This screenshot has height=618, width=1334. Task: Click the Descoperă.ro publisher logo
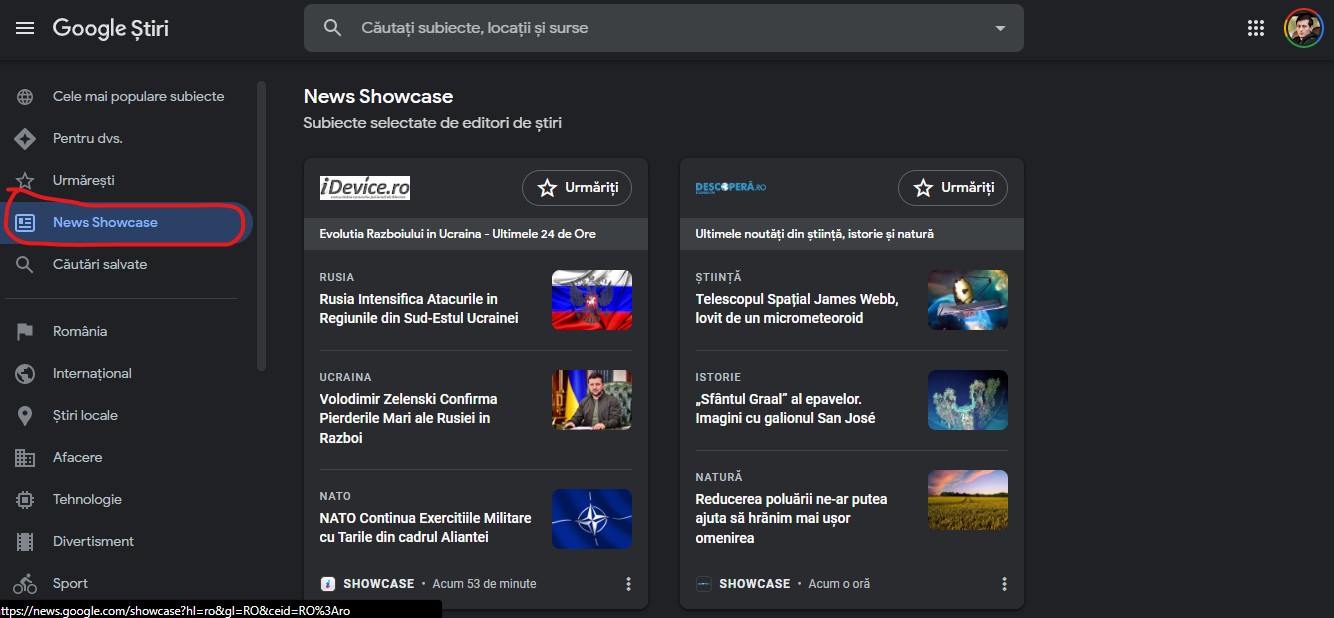tap(731, 188)
